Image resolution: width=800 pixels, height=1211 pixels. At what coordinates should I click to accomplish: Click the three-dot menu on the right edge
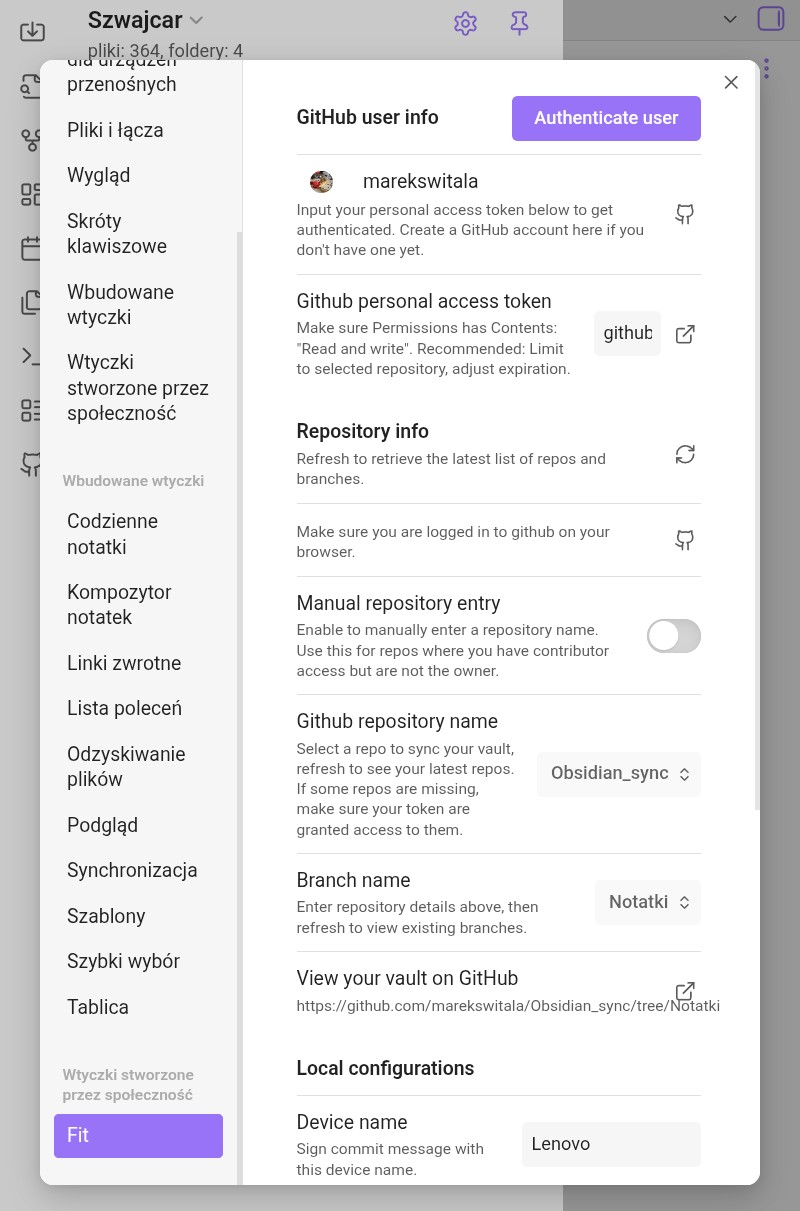766,68
